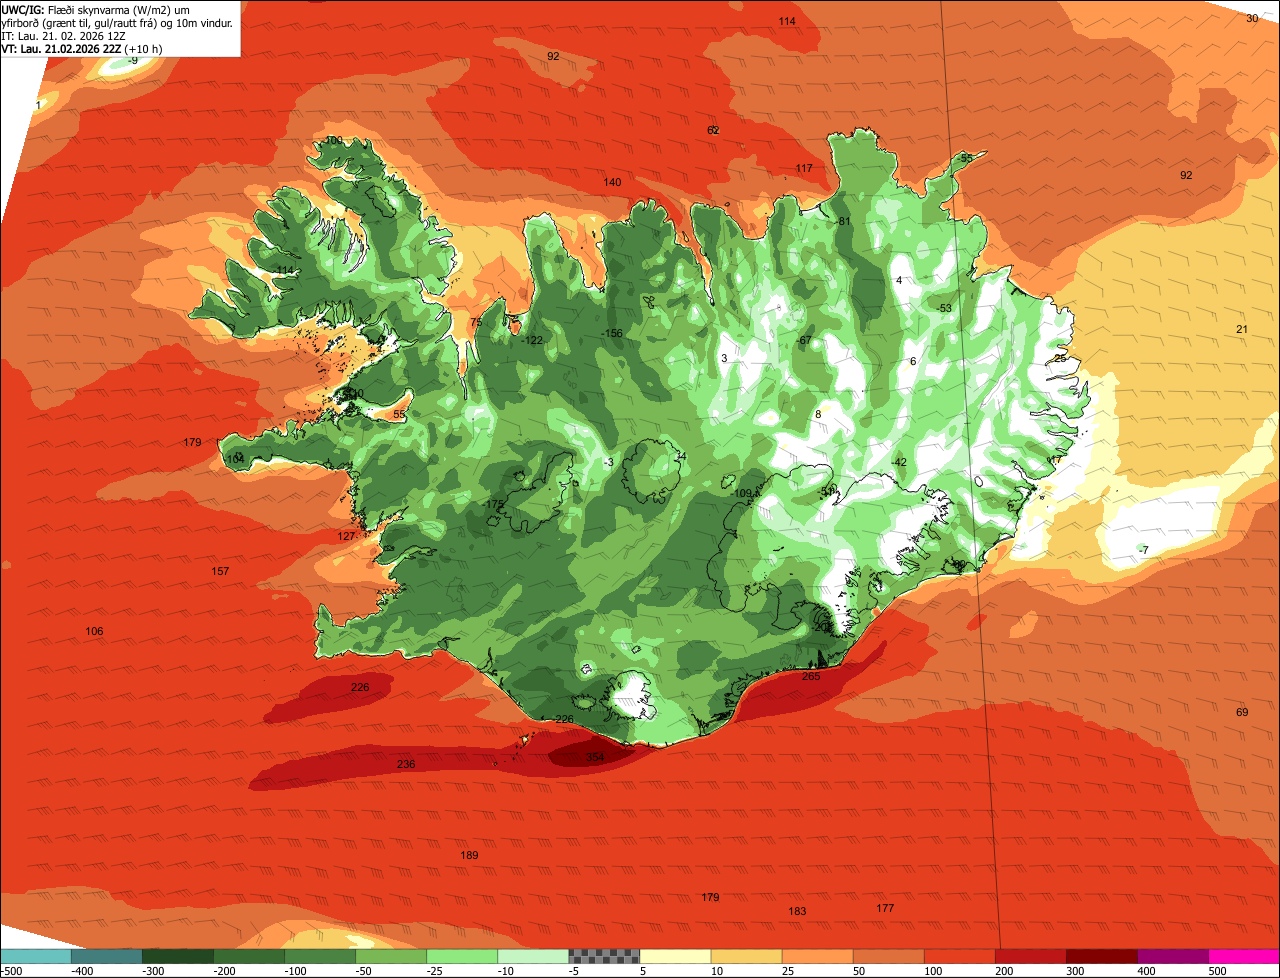
Task: Click the flux value -67 in northeast Iceland
Action: coord(803,340)
